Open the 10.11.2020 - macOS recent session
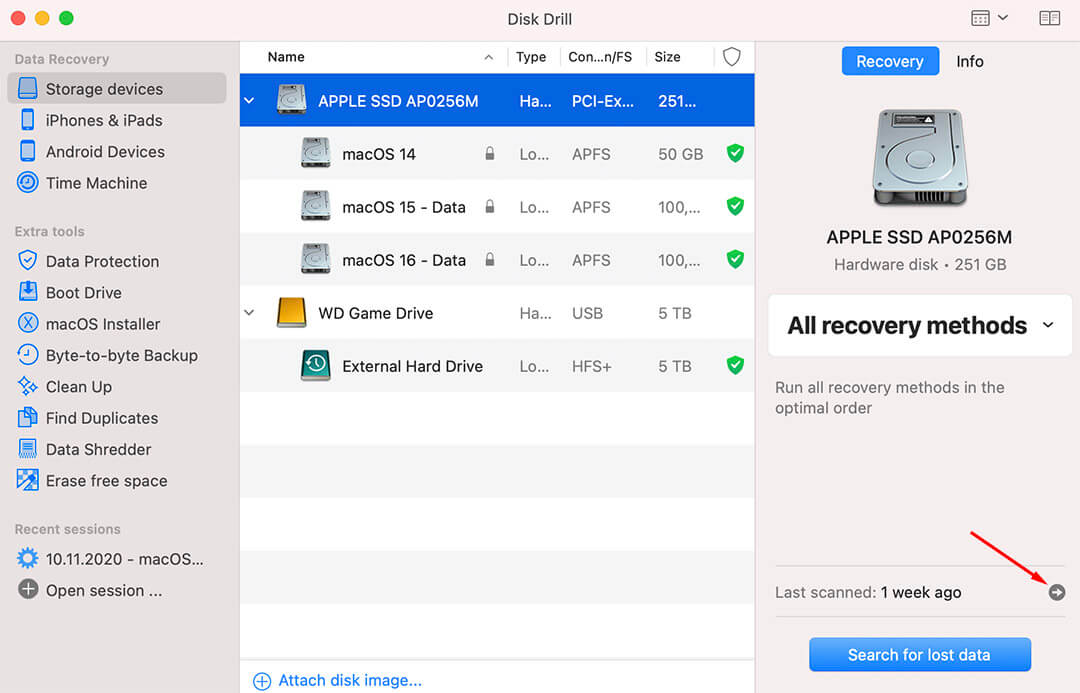 pos(124,559)
